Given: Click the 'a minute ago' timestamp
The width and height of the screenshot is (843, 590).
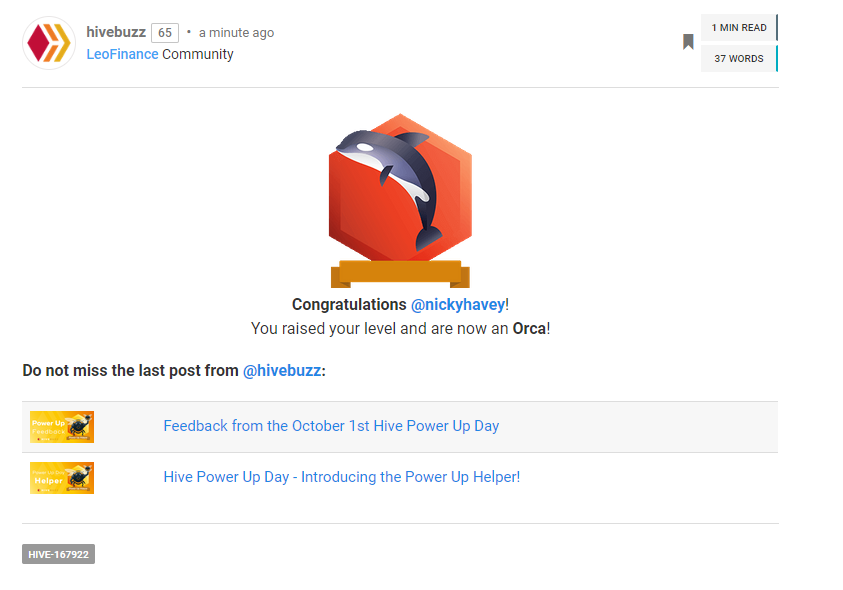Looking at the screenshot, I should click(x=237, y=33).
